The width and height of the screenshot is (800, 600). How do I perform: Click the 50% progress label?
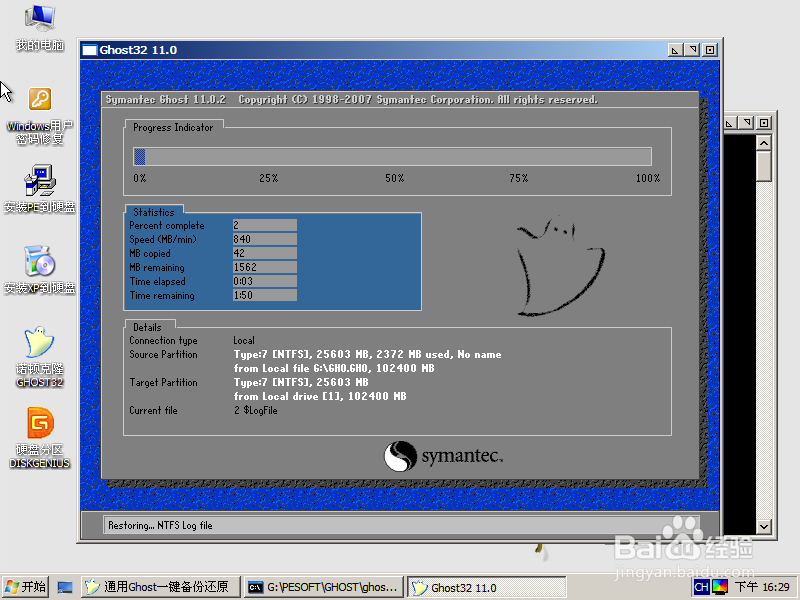(394, 178)
